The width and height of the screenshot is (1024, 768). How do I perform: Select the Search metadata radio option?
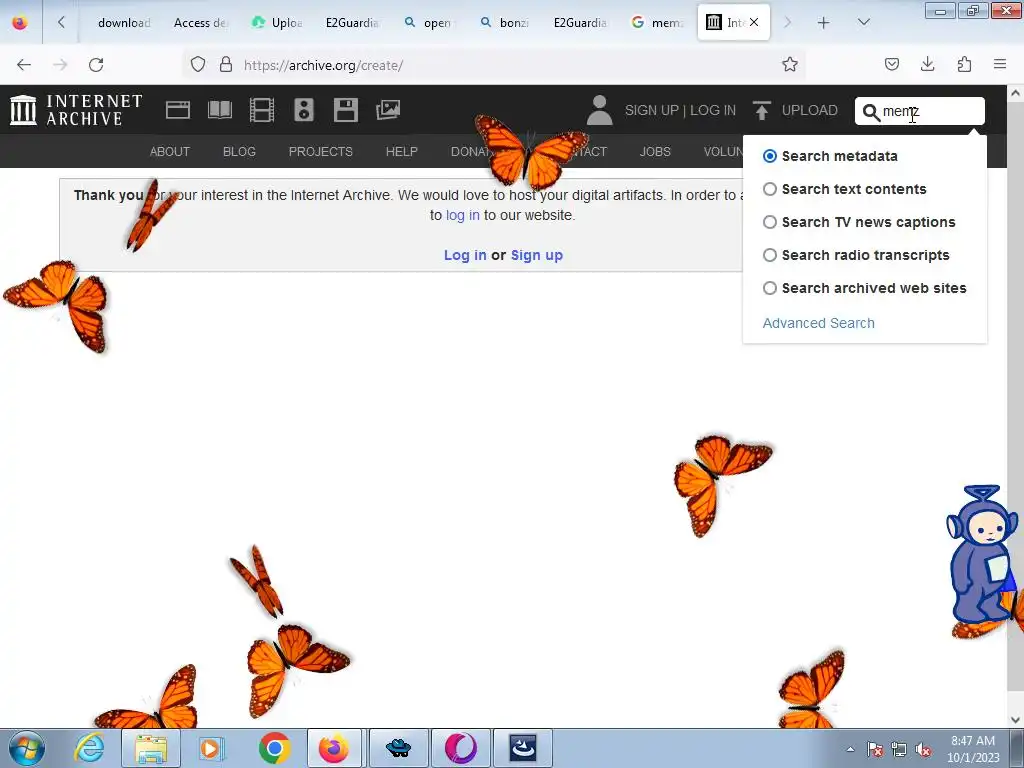(770, 156)
